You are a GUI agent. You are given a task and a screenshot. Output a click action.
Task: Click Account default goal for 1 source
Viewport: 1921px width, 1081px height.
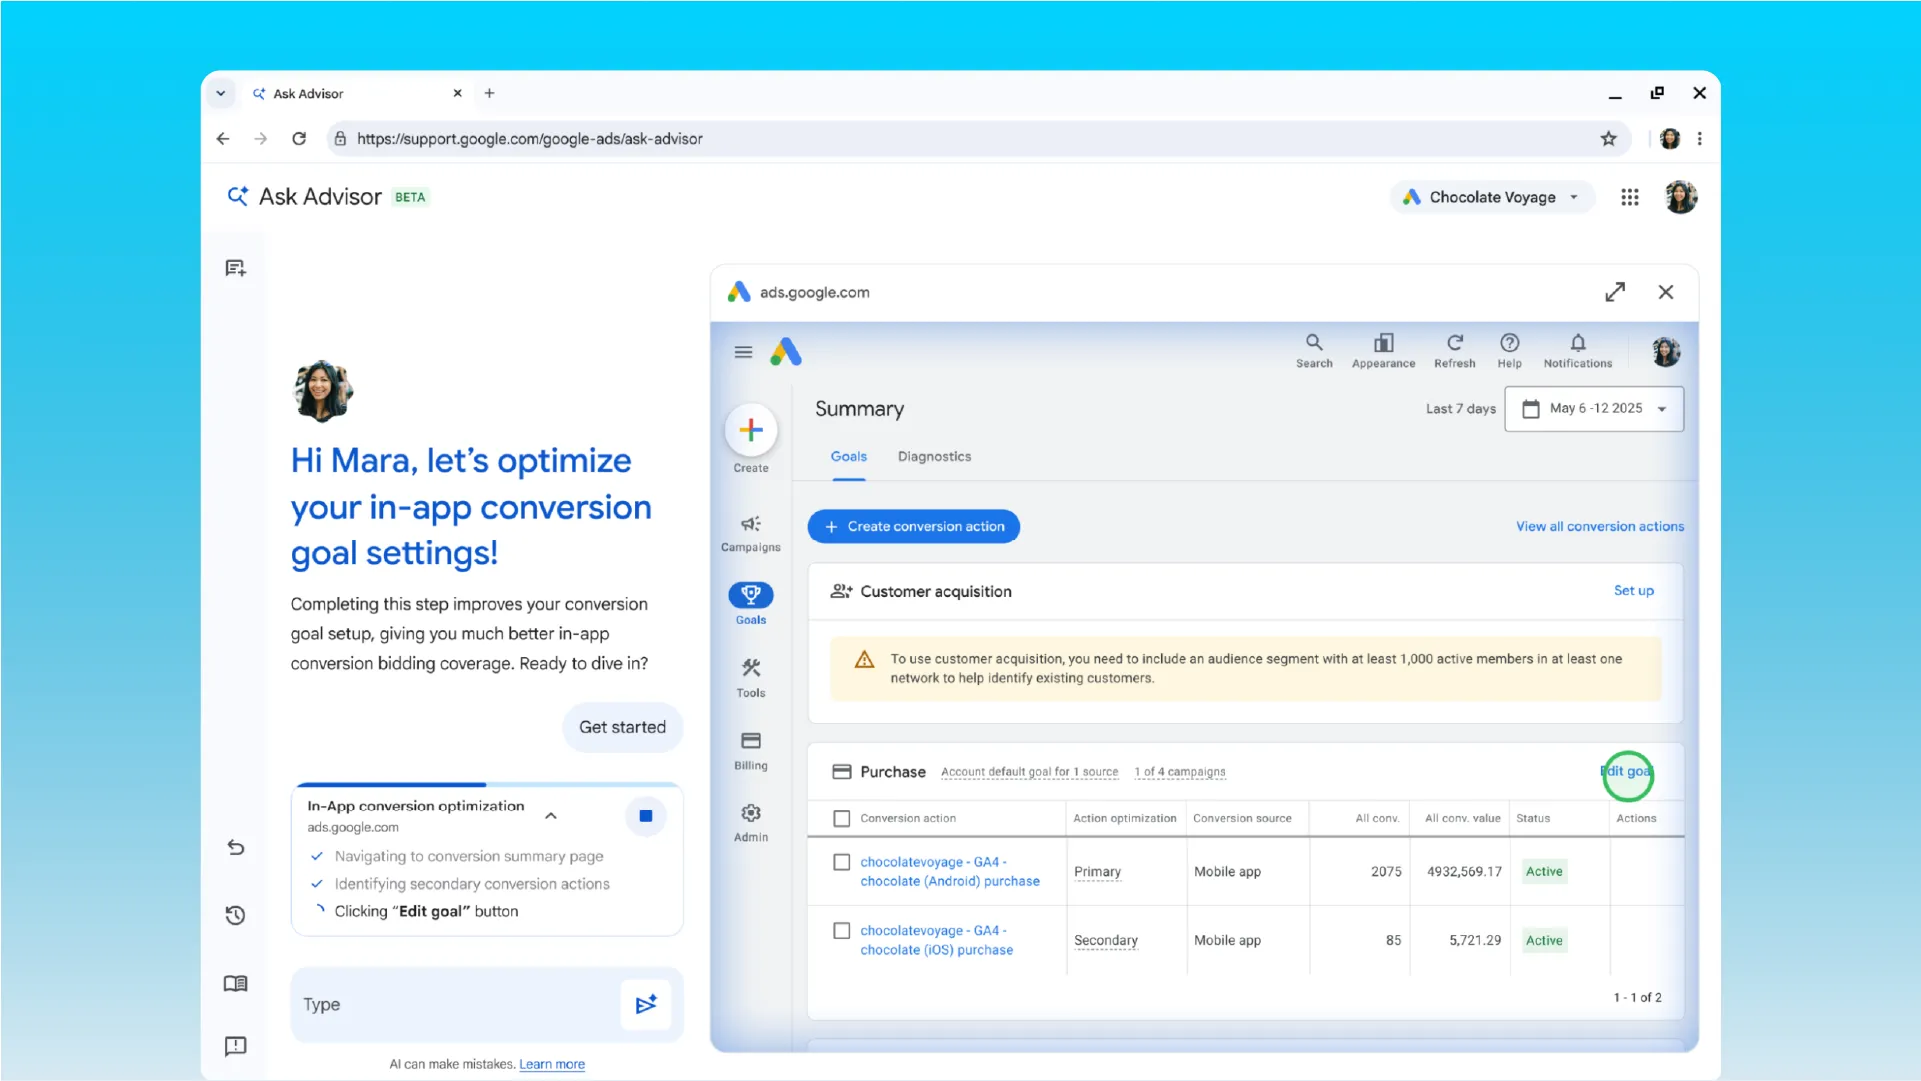[1029, 772]
